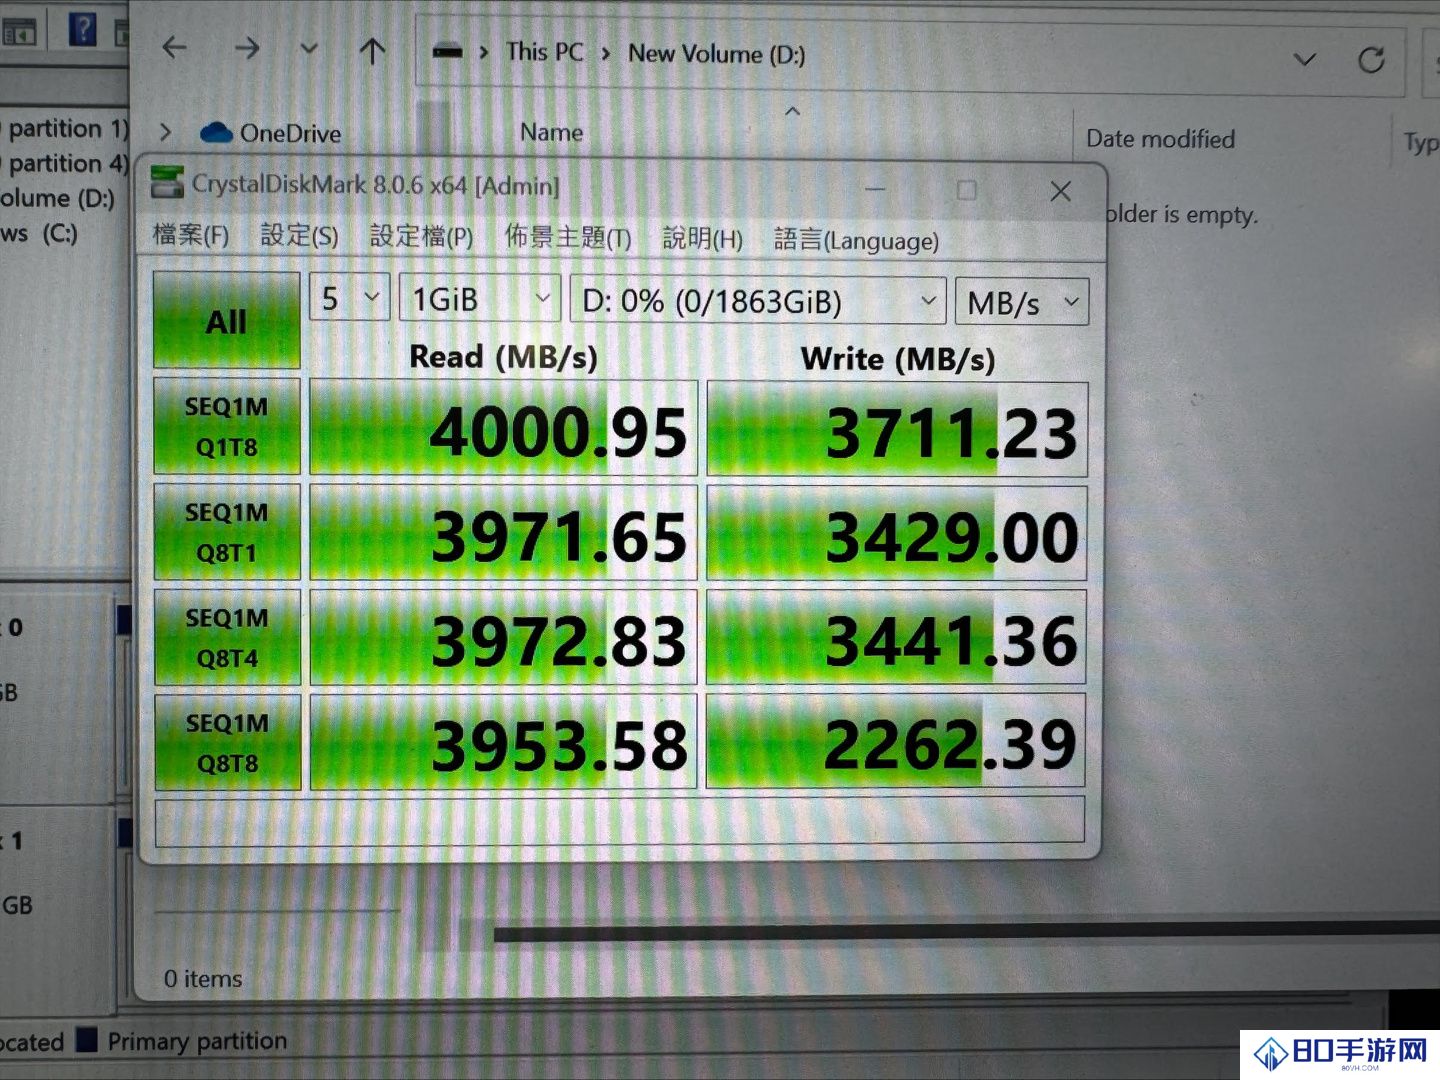
Task: Go up one folder level in Explorer
Action: (x=372, y=51)
